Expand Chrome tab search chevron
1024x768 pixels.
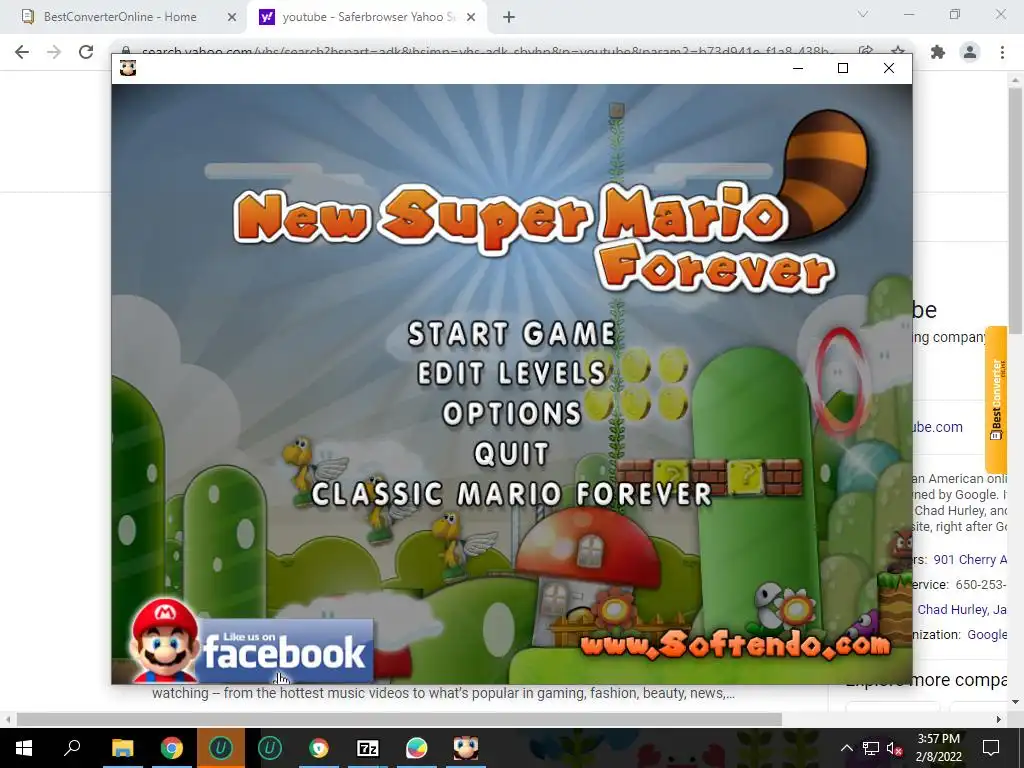click(863, 14)
